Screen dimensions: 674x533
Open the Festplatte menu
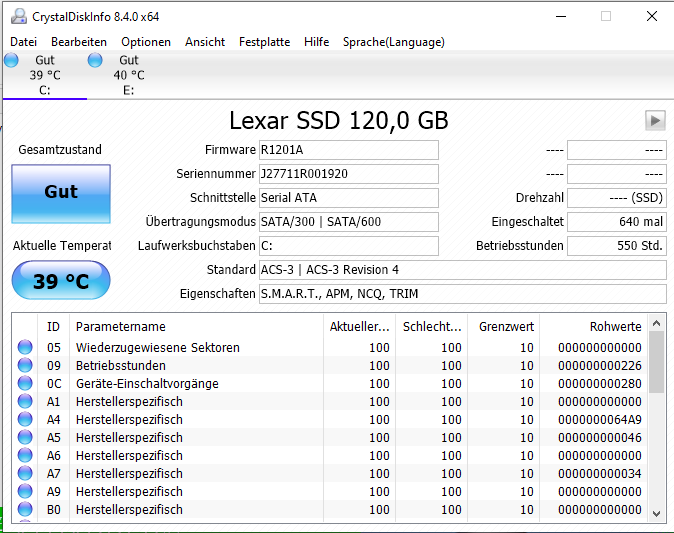pyautogui.click(x=264, y=42)
